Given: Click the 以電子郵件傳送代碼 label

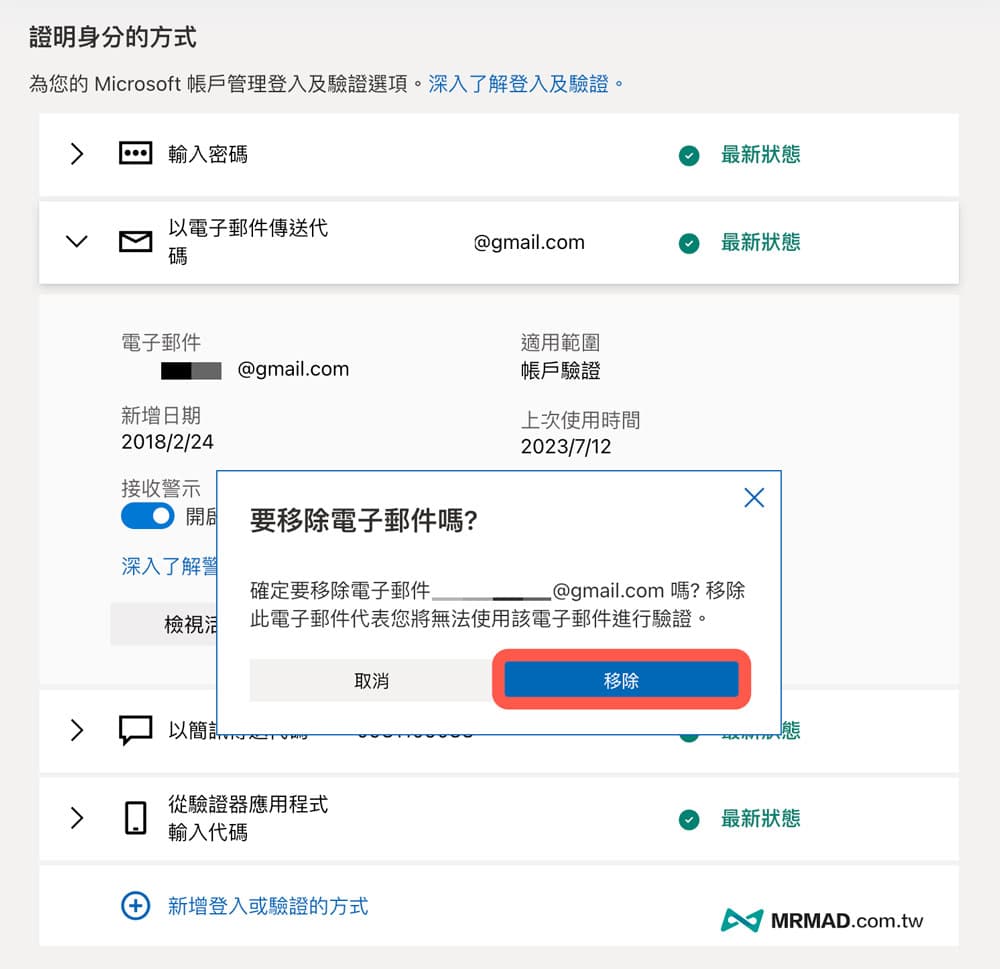Looking at the screenshot, I should 247,241.
